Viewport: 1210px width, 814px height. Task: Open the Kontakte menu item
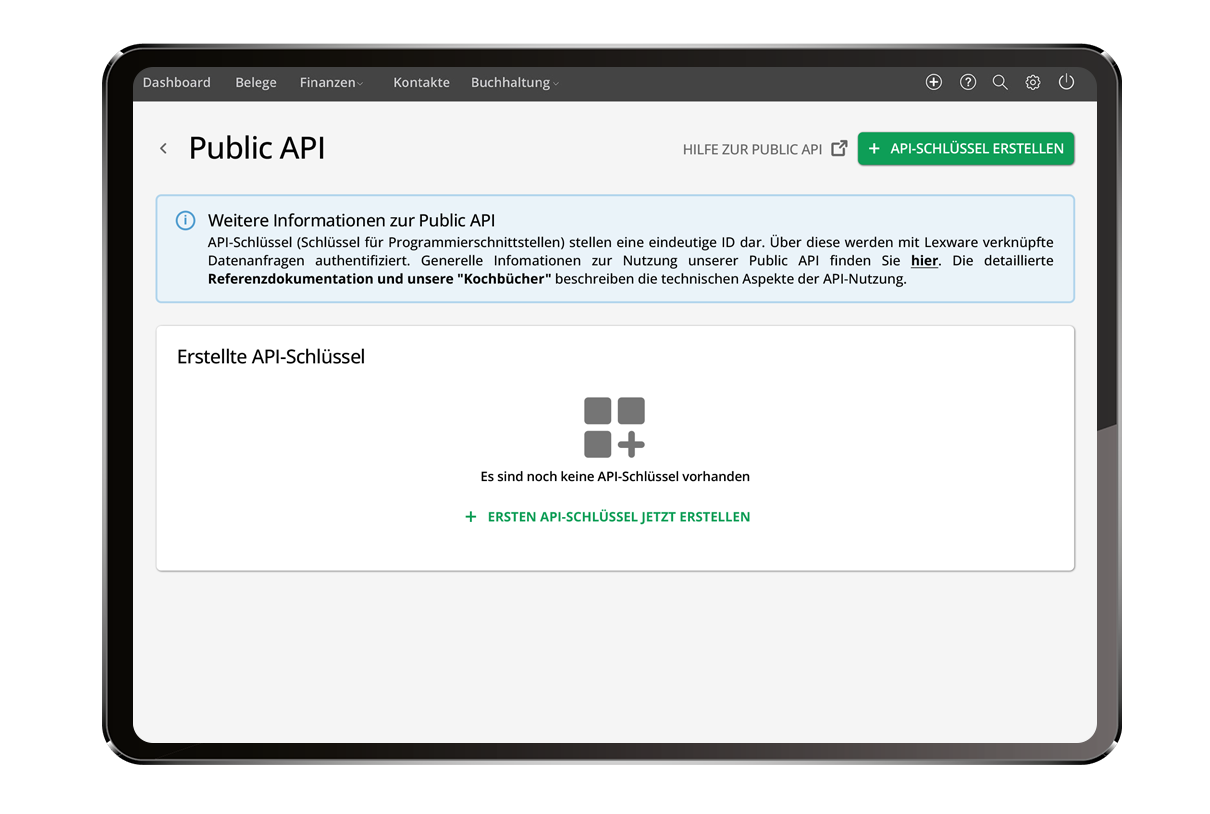[421, 83]
